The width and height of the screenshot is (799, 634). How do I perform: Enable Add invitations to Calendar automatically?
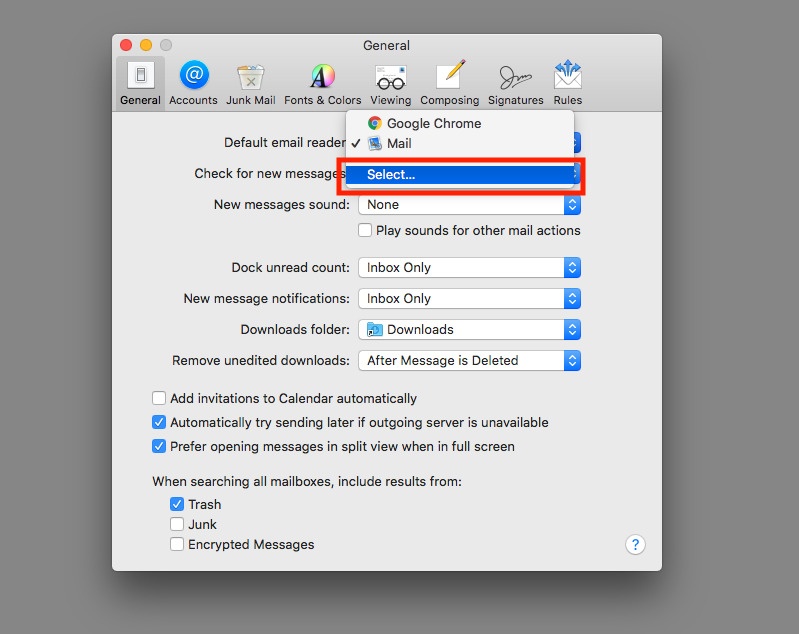pyautogui.click(x=159, y=398)
